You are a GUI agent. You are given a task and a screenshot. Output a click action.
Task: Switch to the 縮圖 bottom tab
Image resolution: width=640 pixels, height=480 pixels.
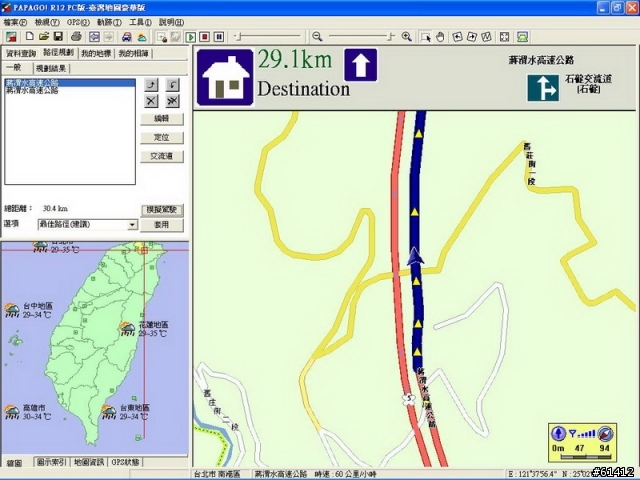15,463
